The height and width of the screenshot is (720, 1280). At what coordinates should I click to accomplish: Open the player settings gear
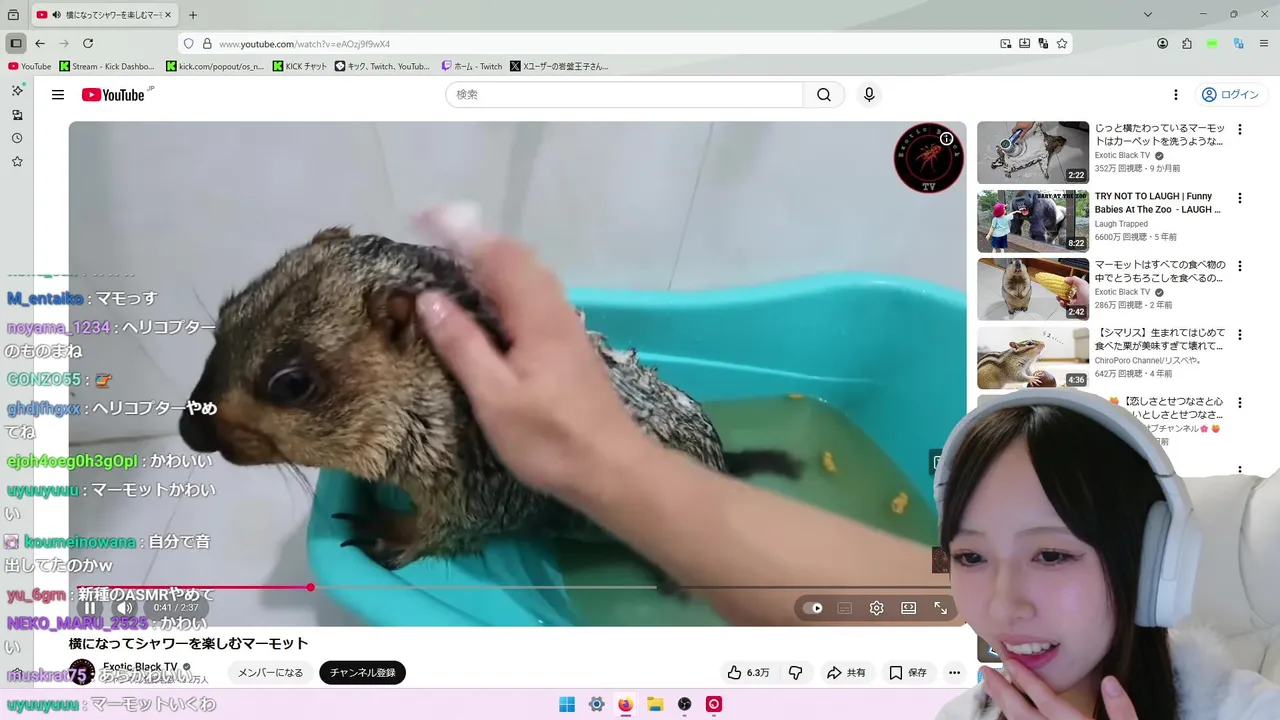point(877,608)
